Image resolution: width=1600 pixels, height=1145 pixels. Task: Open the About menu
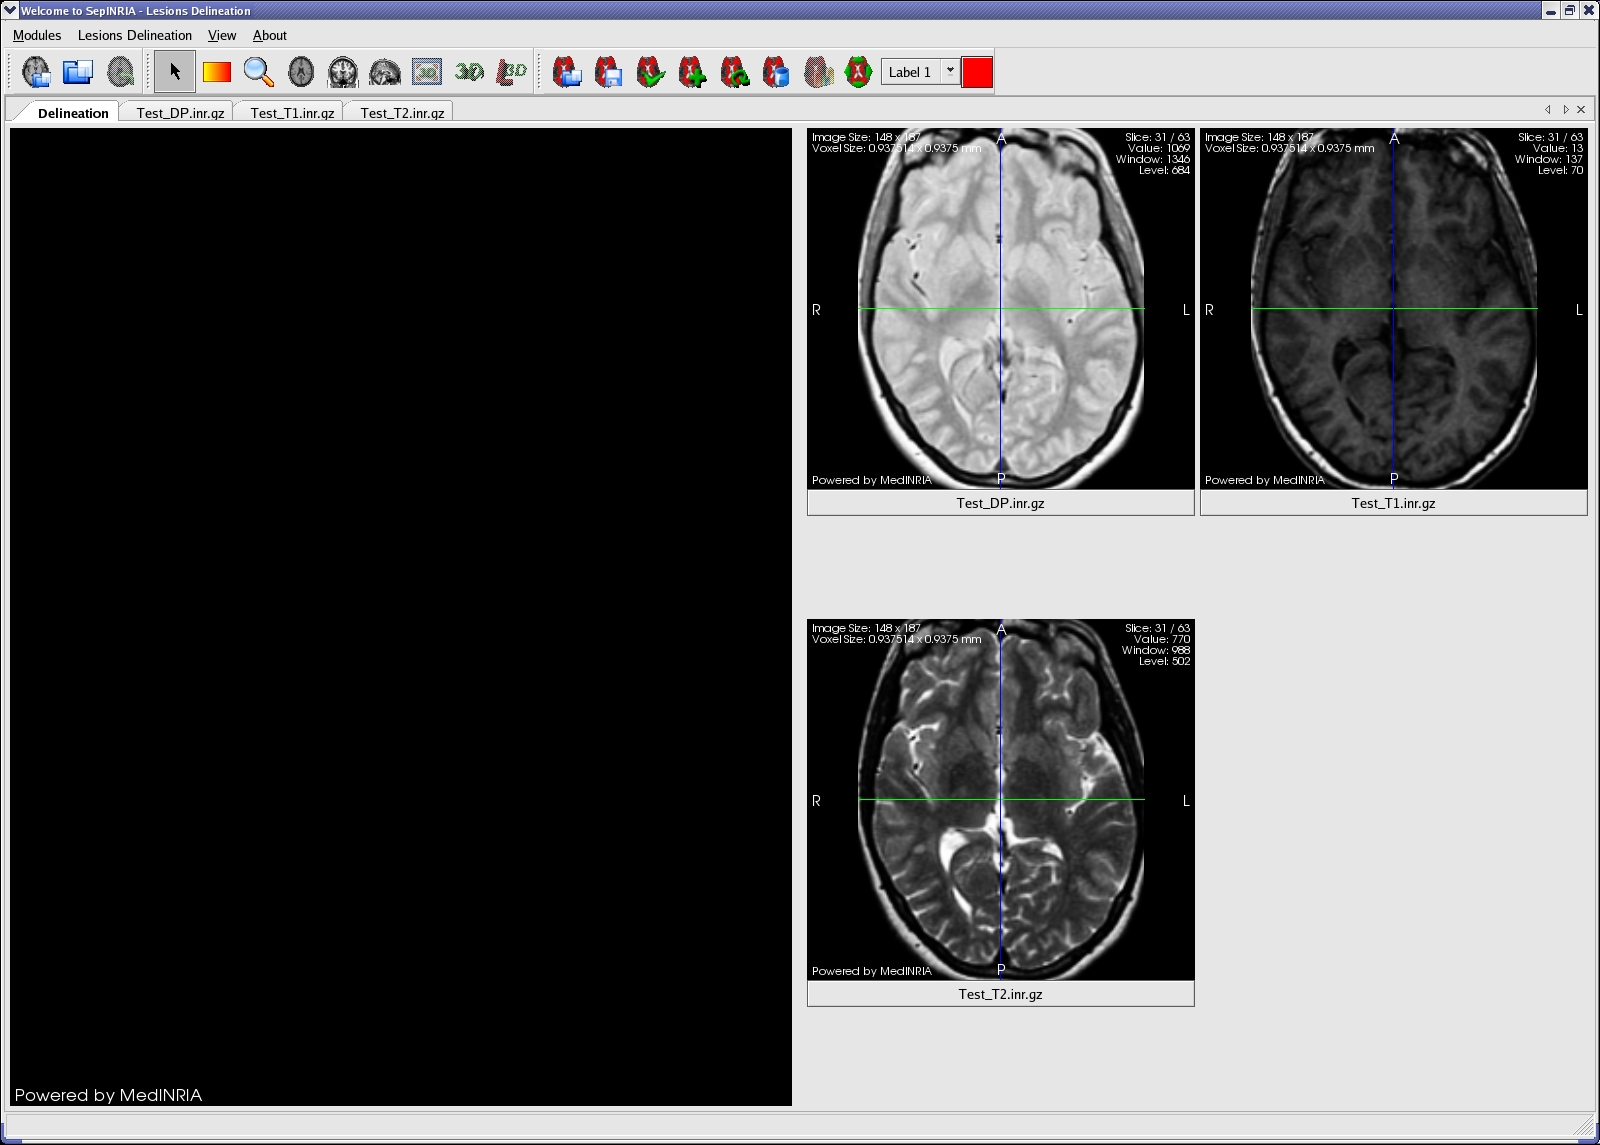(270, 35)
